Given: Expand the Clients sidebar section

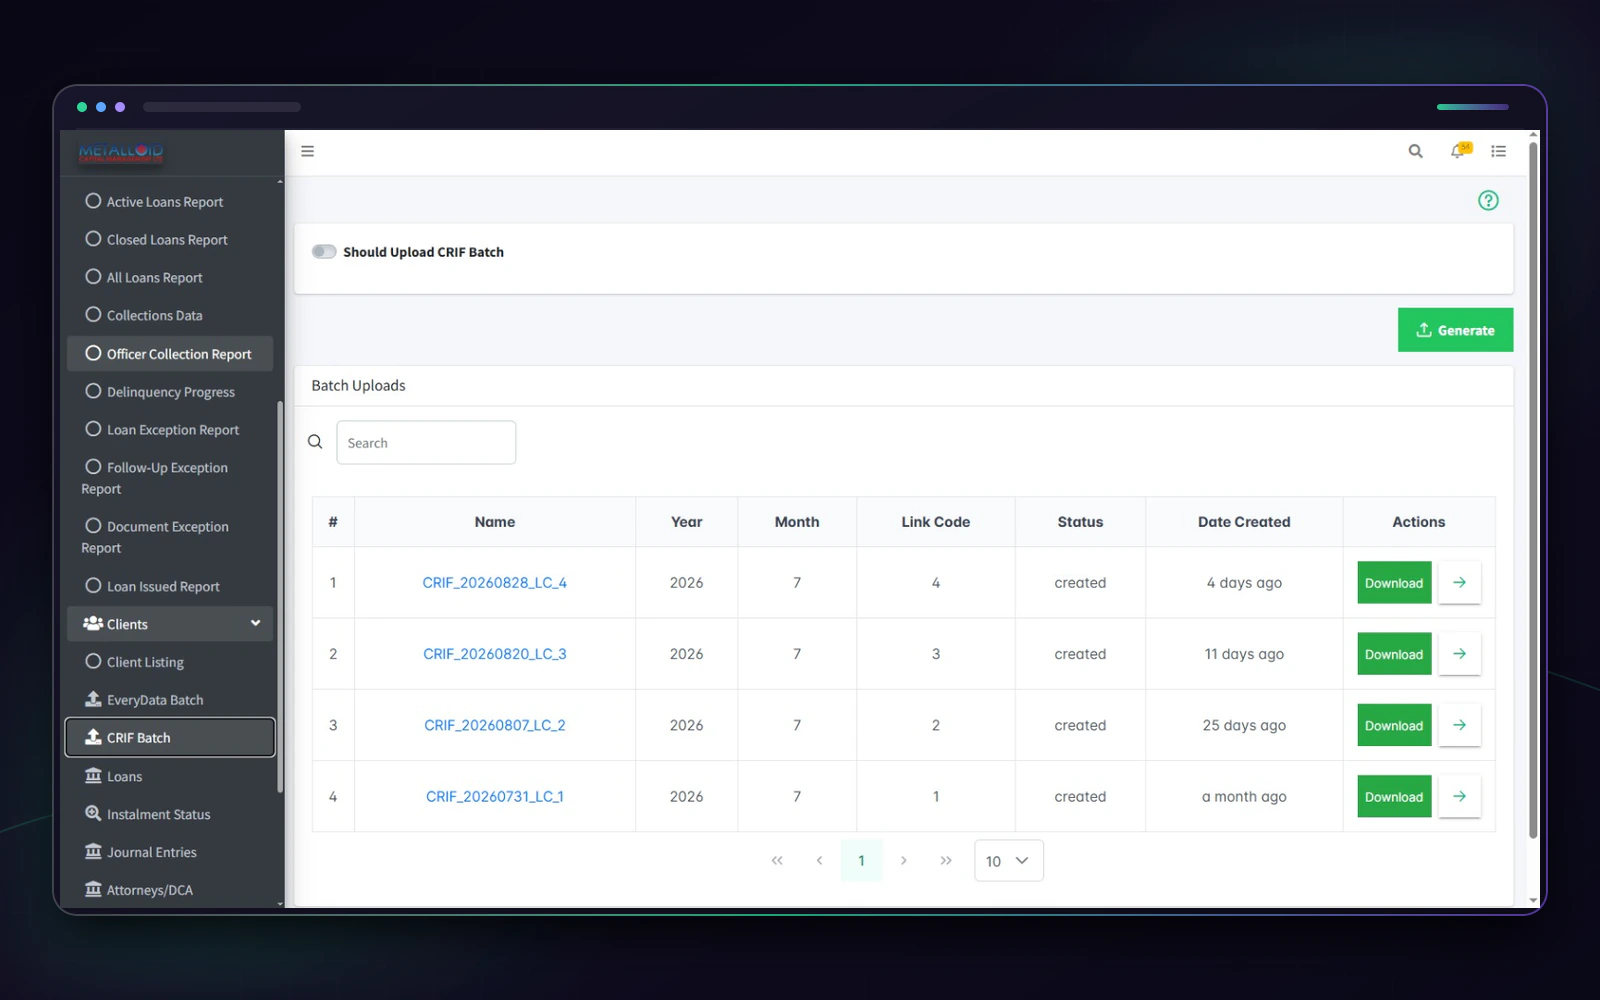Looking at the screenshot, I should [x=170, y=624].
